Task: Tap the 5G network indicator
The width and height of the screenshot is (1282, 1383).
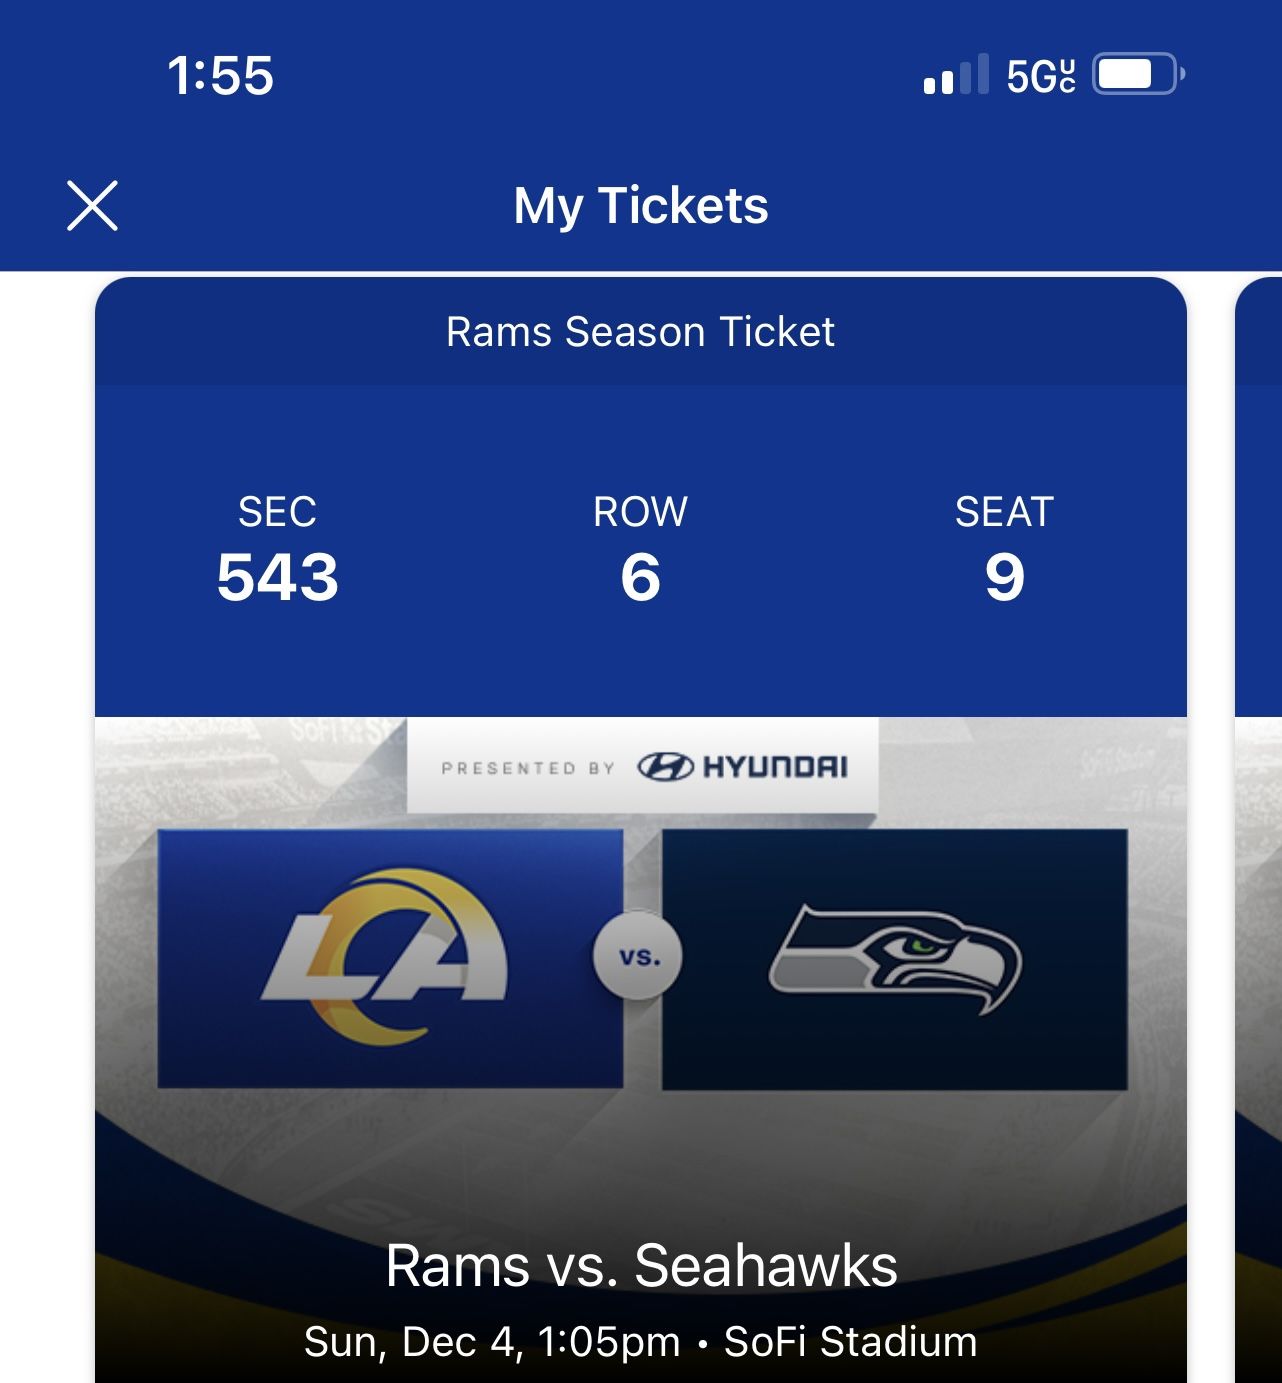Action: [x=1040, y=76]
